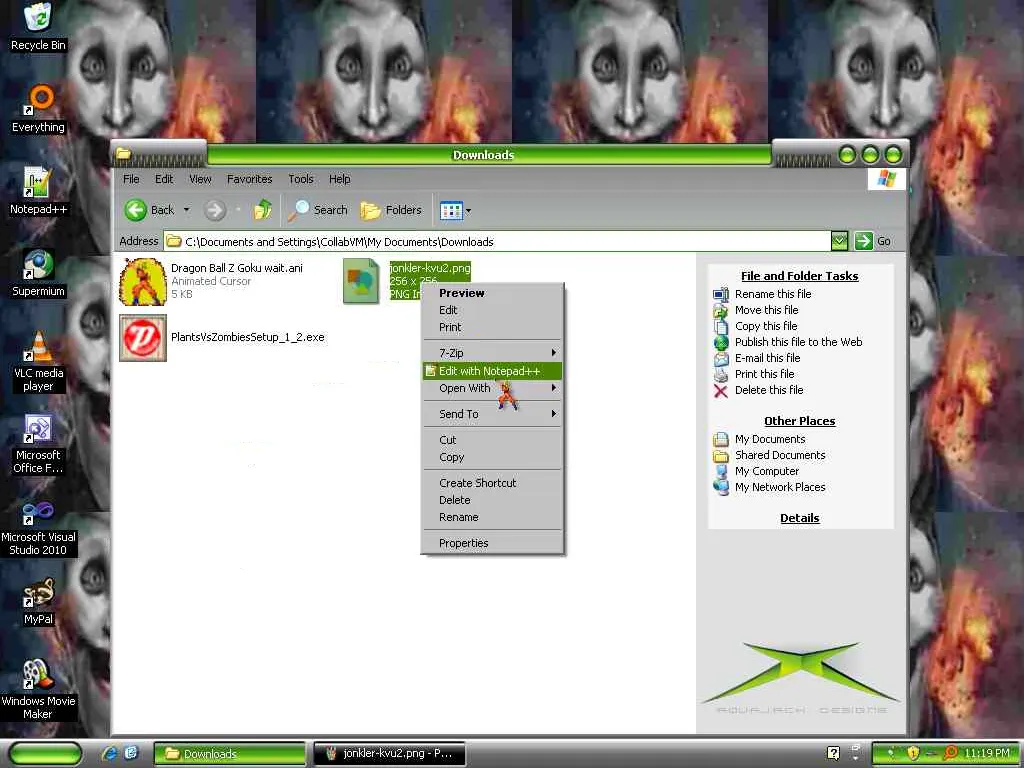Click the Delete this file red X icon
The image size is (1024, 768).
point(720,391)
